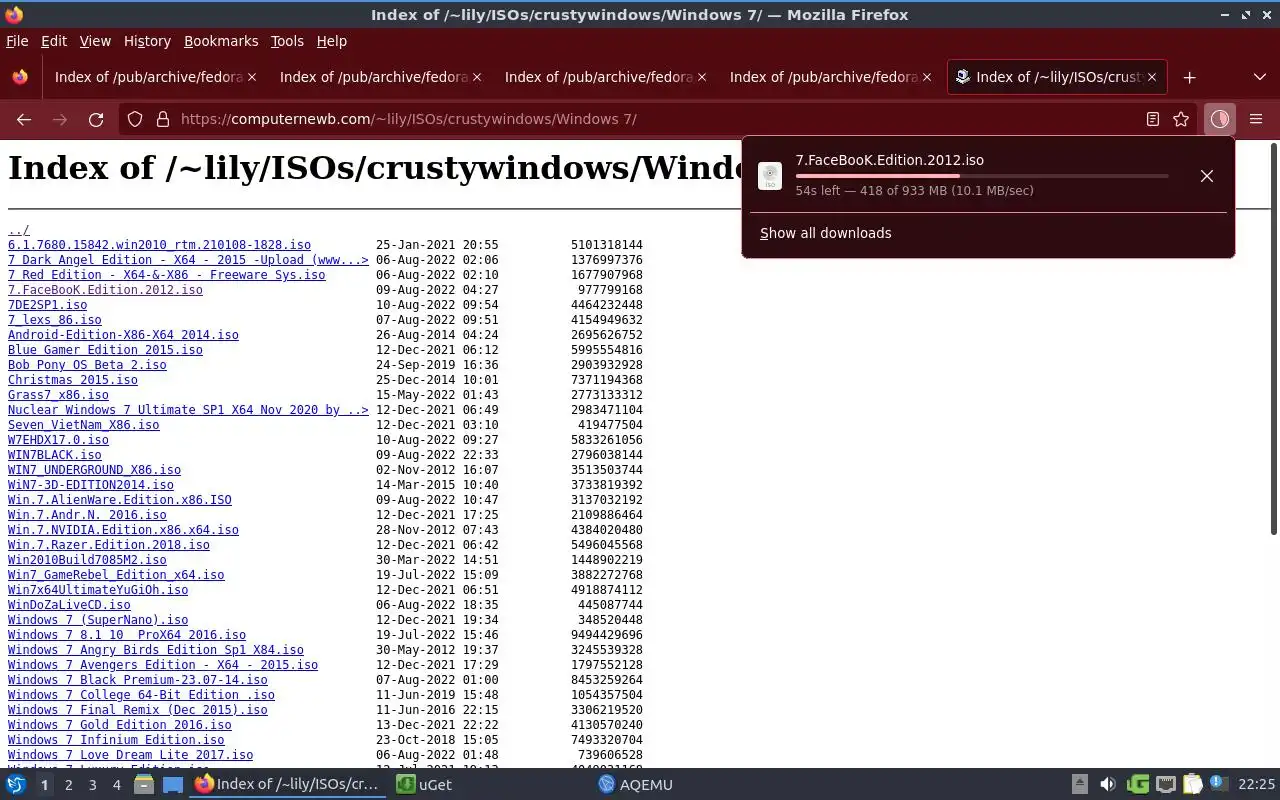Open the network connection tray icon
Screen dimensions: 1280x800
pyautogui.click(x=1165, y=785)
